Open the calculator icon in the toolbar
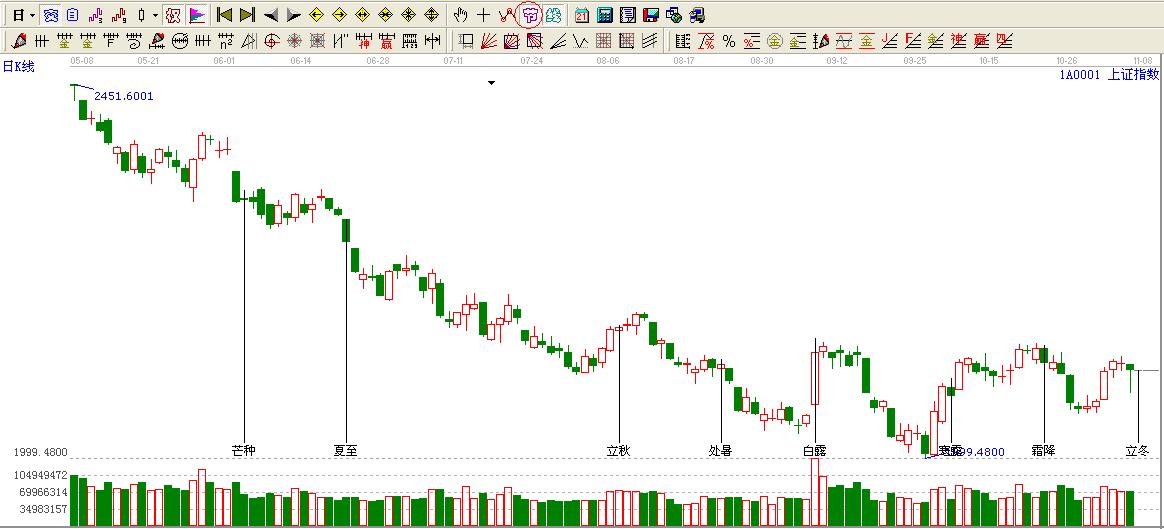The width and height of the screenshot is (1164, 529). (x=605, y=15)
